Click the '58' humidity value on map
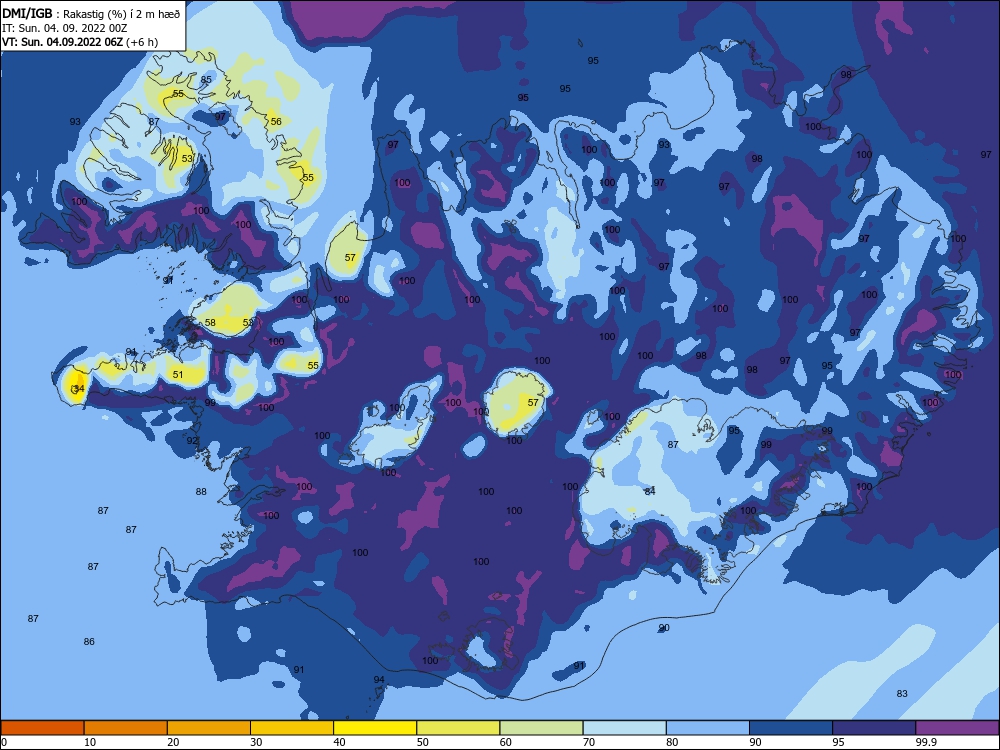This screenshot has width=1000, height=750. 210,323
